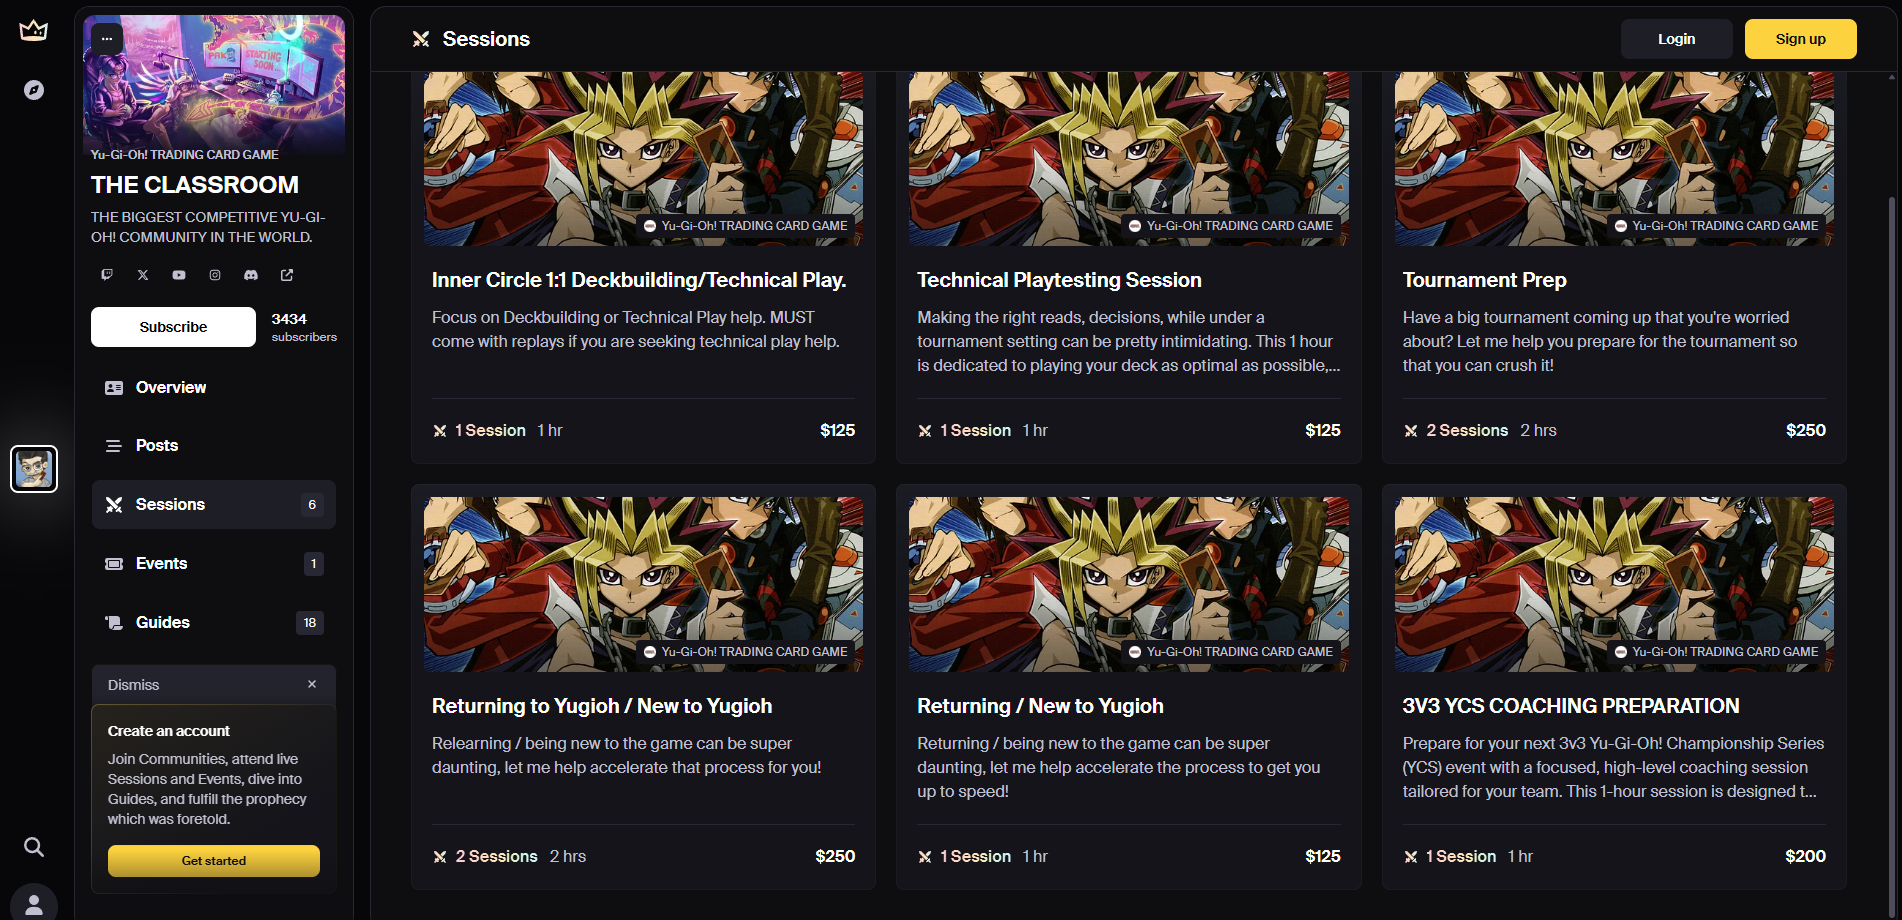Open the Instagram social link icon

coord(215,275)
